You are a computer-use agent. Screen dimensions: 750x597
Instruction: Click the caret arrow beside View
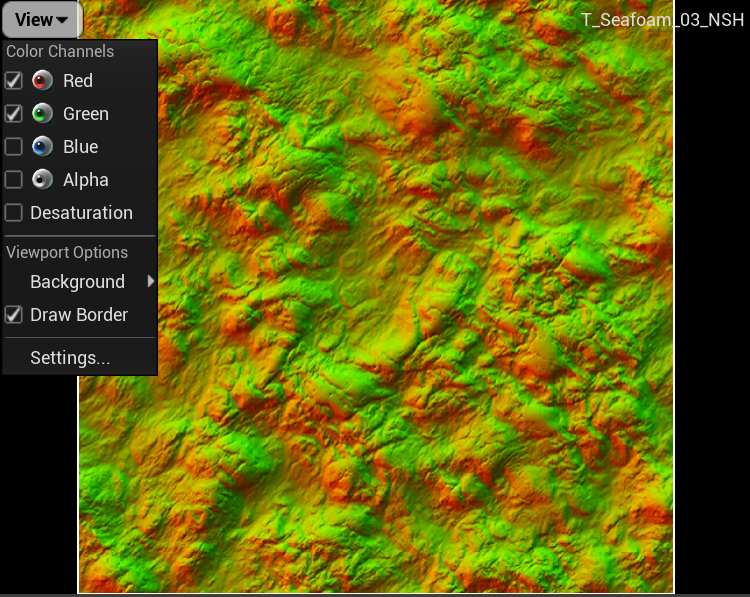pyautogui.click(x=63, y=21)
